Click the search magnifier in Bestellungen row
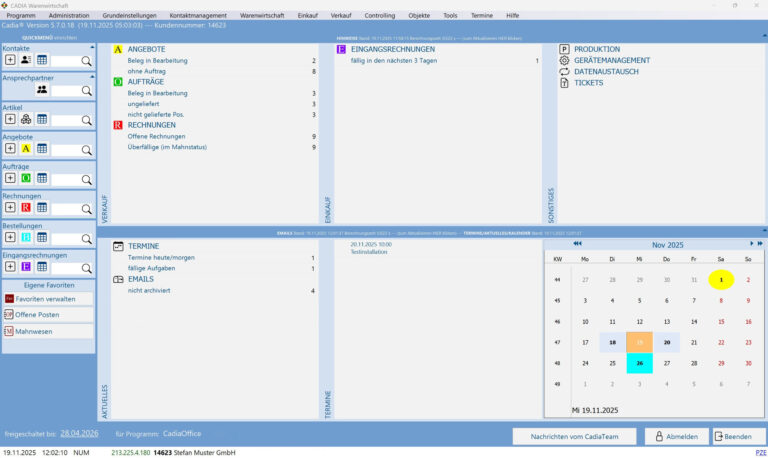 (86, 238)
